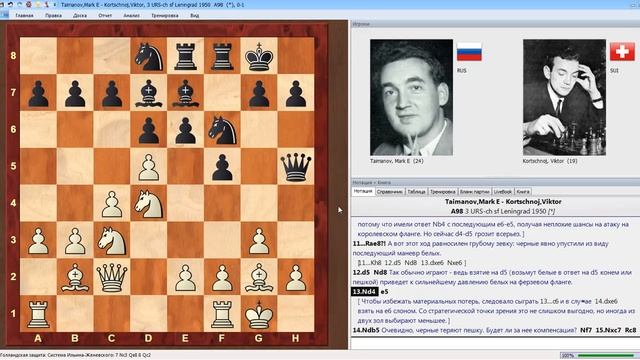Click the white queen on c2

tap(112, 277)
